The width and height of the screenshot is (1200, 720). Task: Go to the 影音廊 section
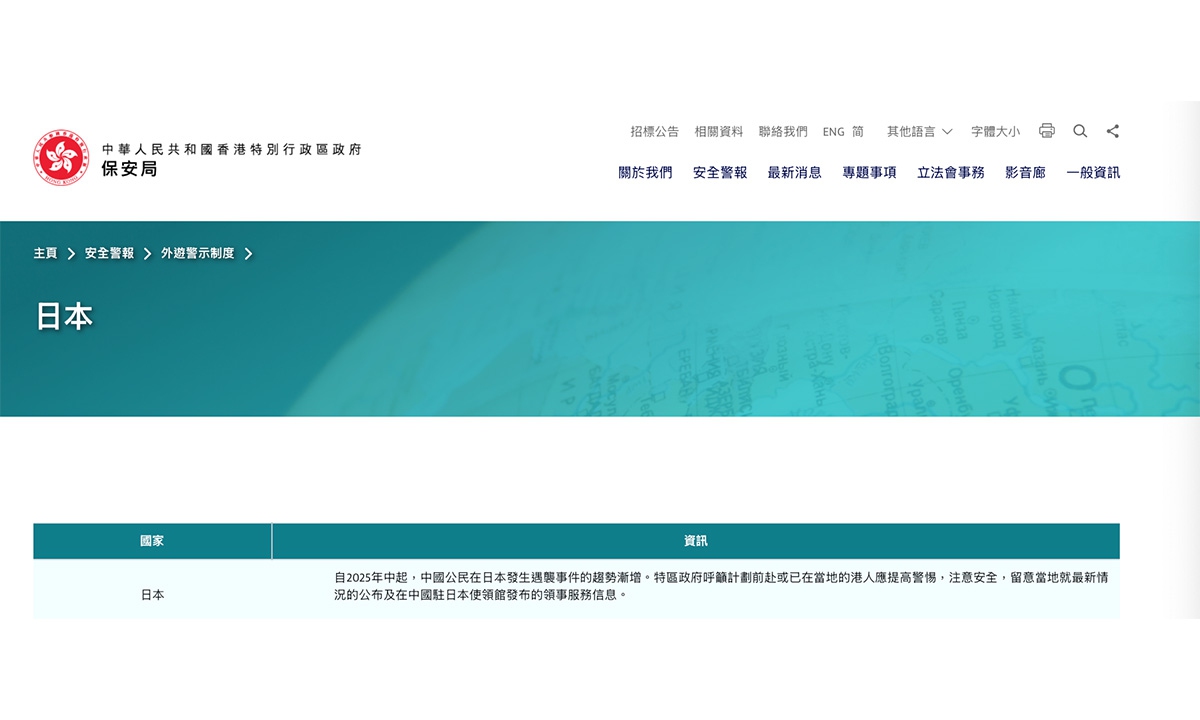pyautogui.click(x=1025, y=172)
